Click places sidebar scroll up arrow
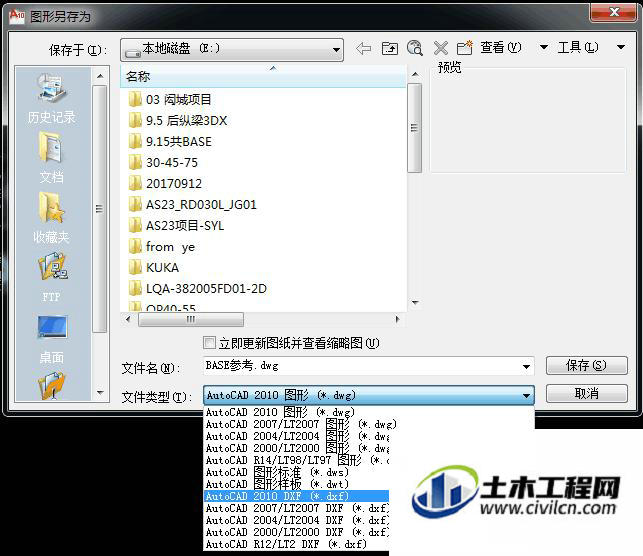The height and width of the screenshot is (556, 643). tap(100, 76)
